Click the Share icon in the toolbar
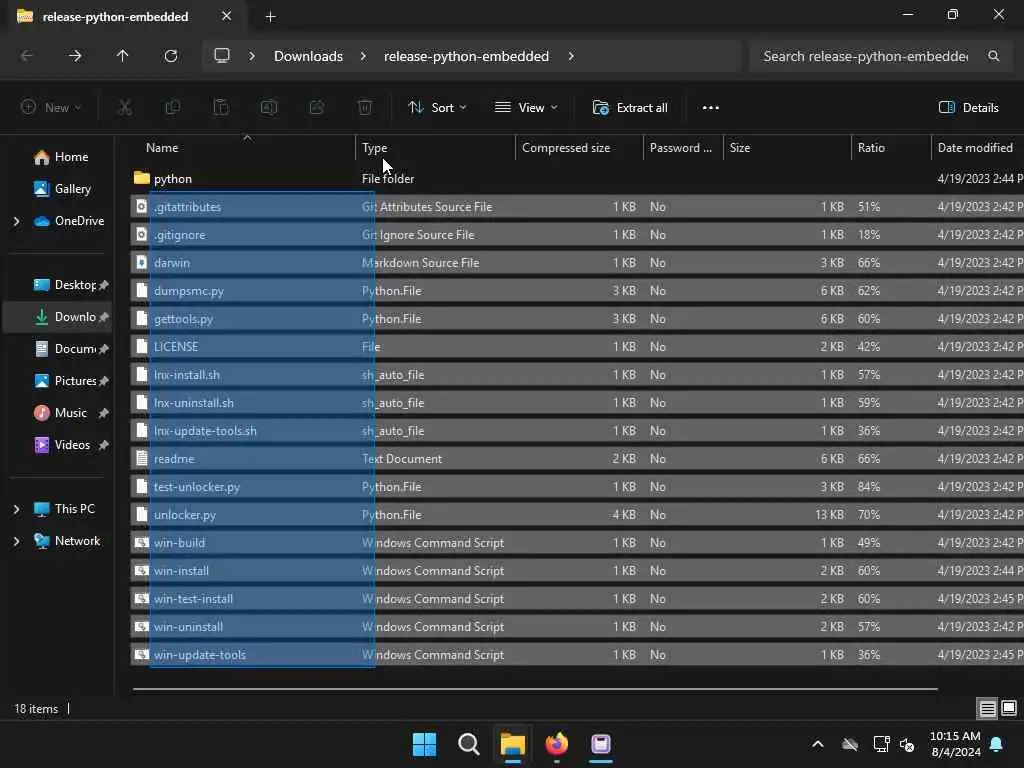1024x768 pixels. 317,108
